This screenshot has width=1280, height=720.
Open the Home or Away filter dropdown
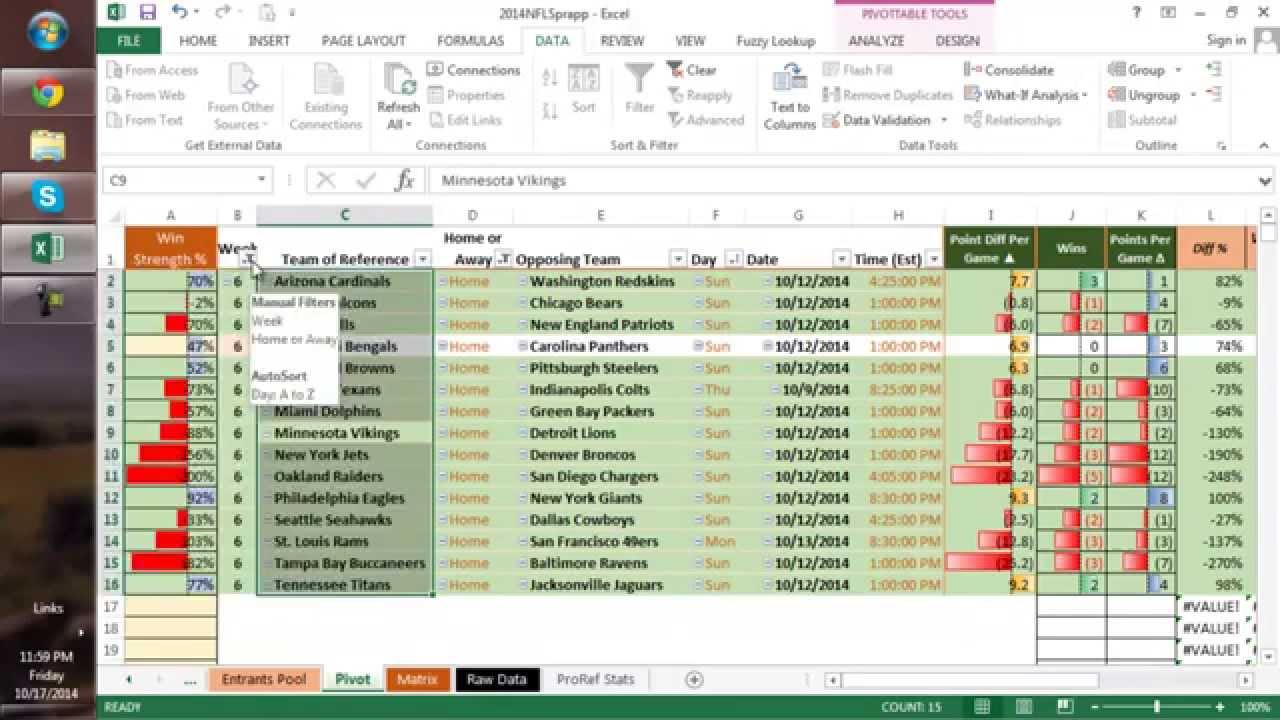[x=504, y=260]
